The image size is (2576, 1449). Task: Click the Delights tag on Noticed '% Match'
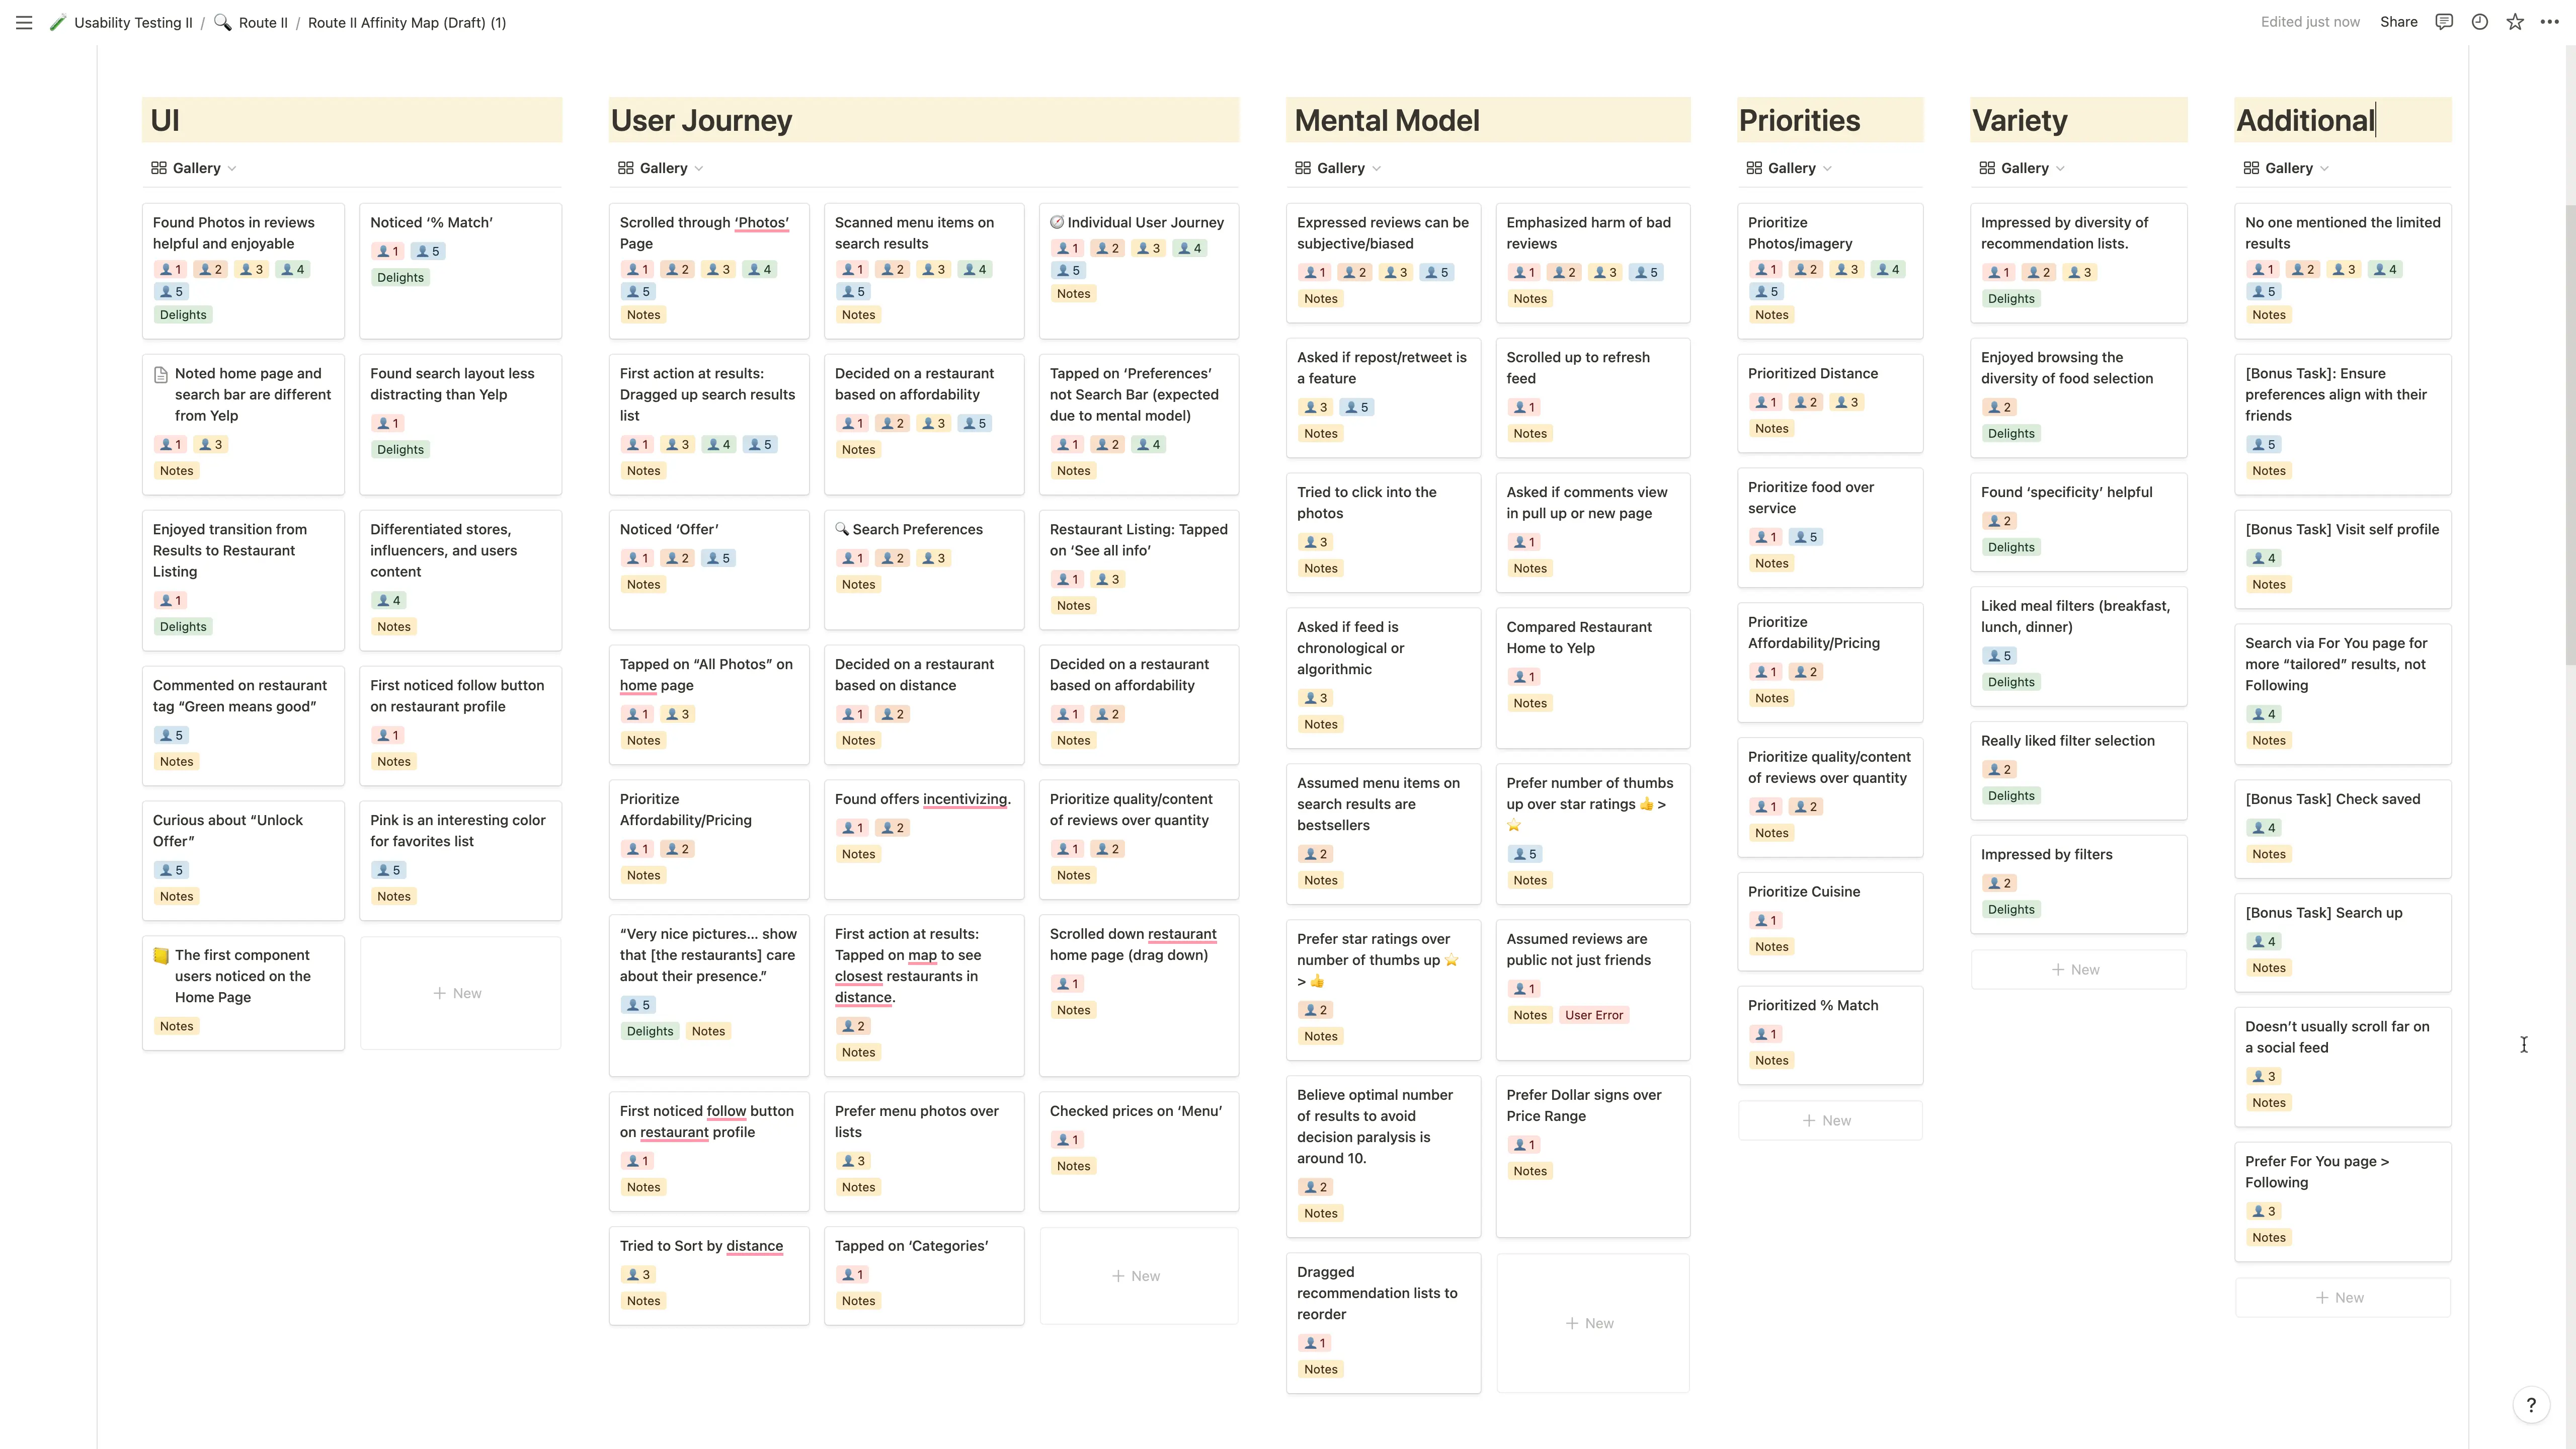pos(400,277)
